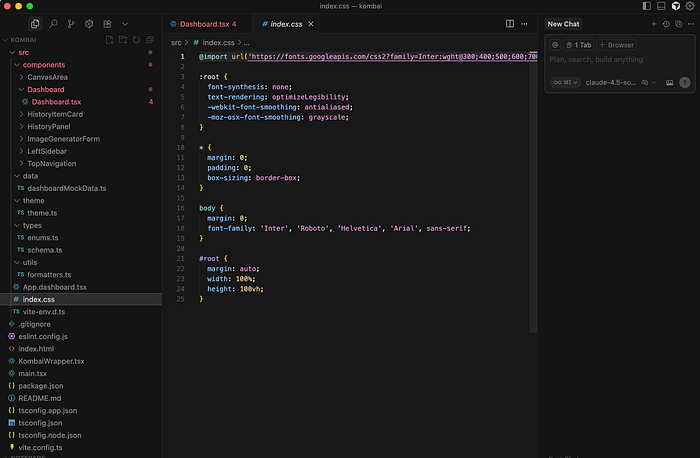
Task: Toggle the Kombai cube panel icon
Action: coord(675,6)
